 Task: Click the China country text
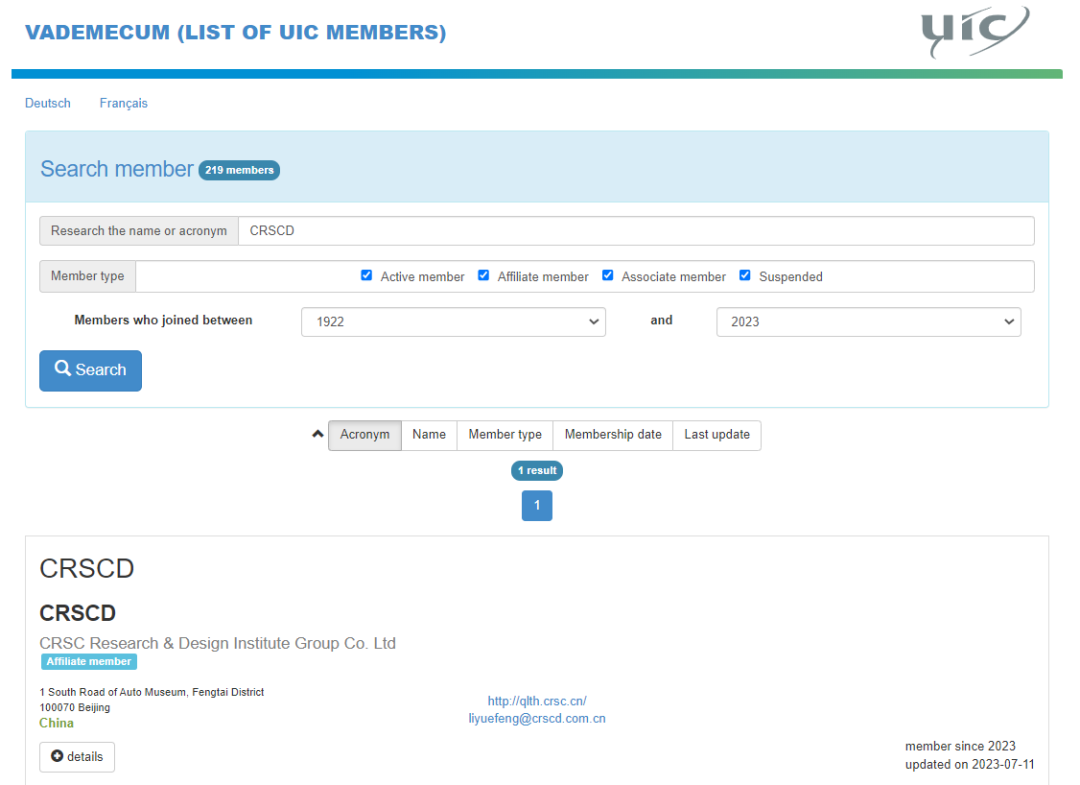click(56, 723)
